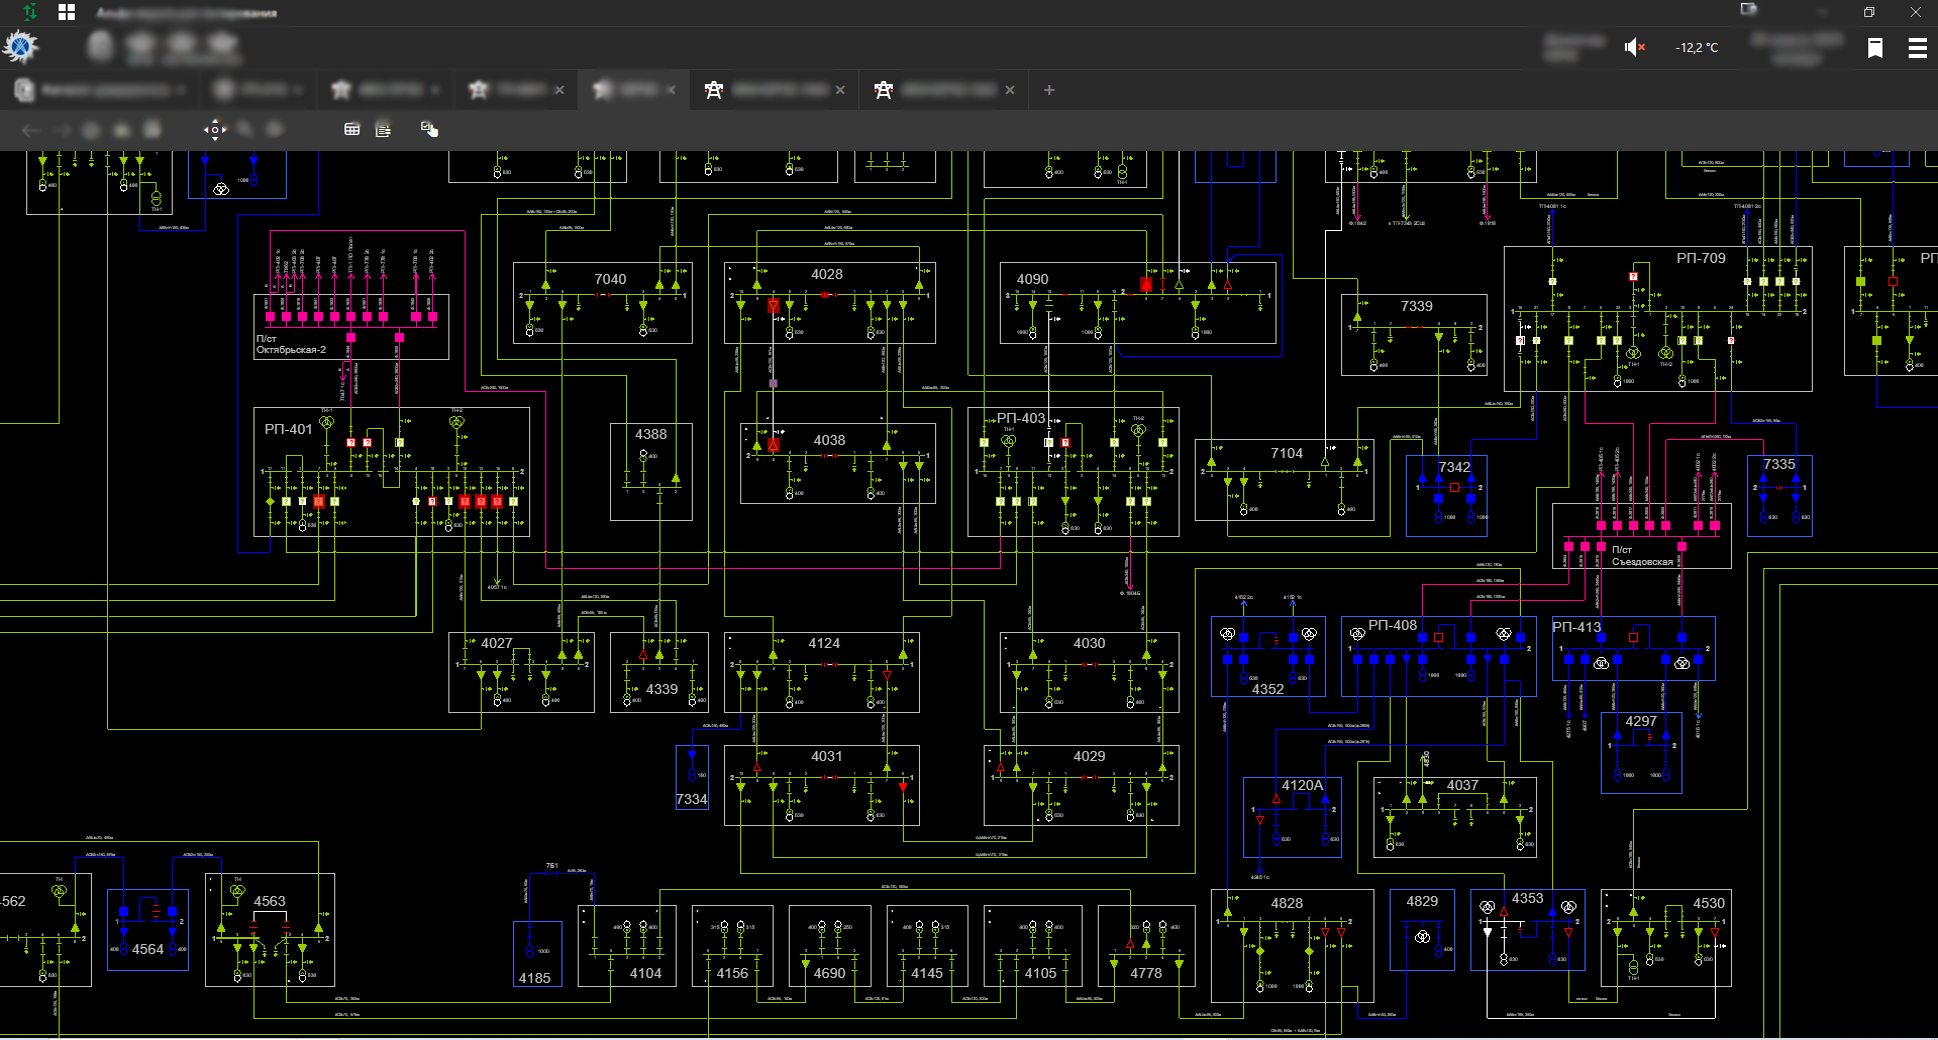Select substation label 4031
The height and width of the screenshot is (1040, 1938).
pos(827,756)
